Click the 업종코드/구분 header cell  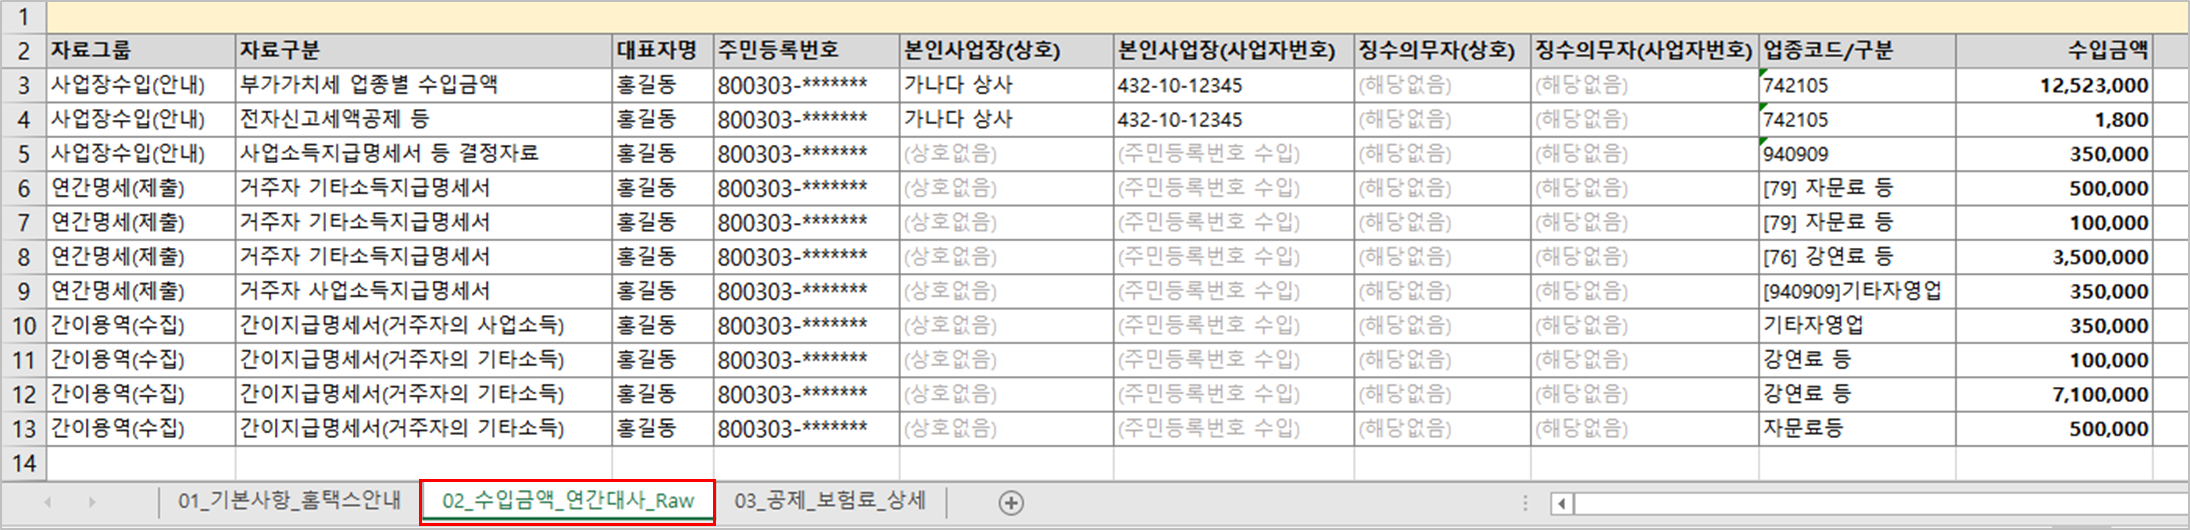(1858, 51)
